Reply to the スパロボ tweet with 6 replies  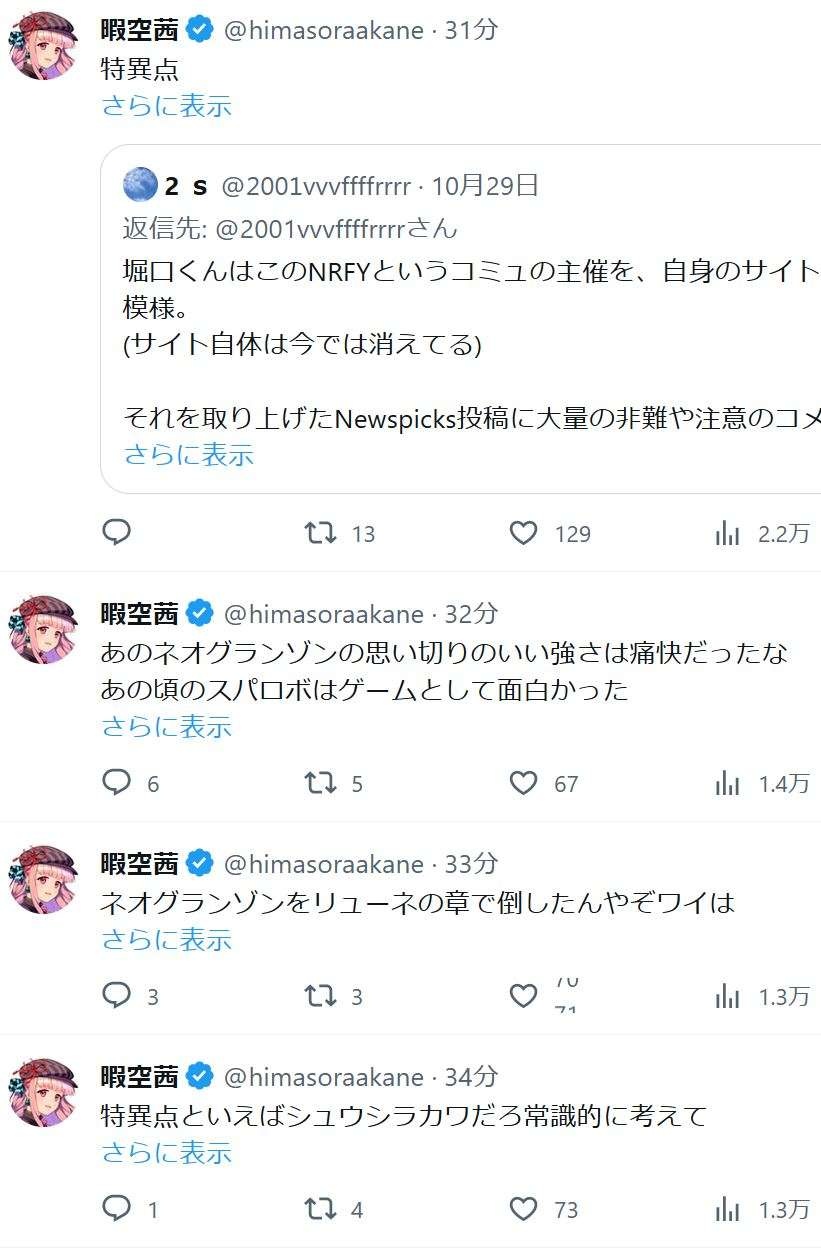pos(117,783)
